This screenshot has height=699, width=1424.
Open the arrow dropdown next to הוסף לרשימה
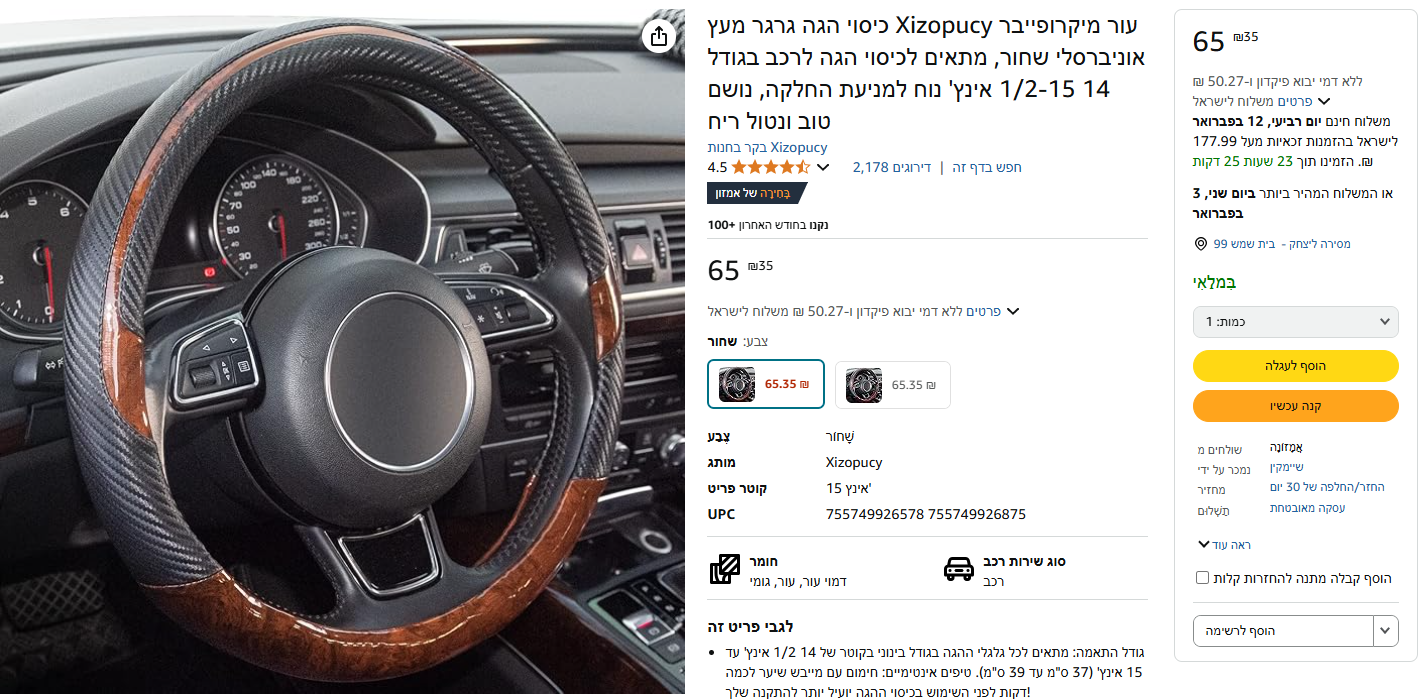click(x=1386, y=631)
